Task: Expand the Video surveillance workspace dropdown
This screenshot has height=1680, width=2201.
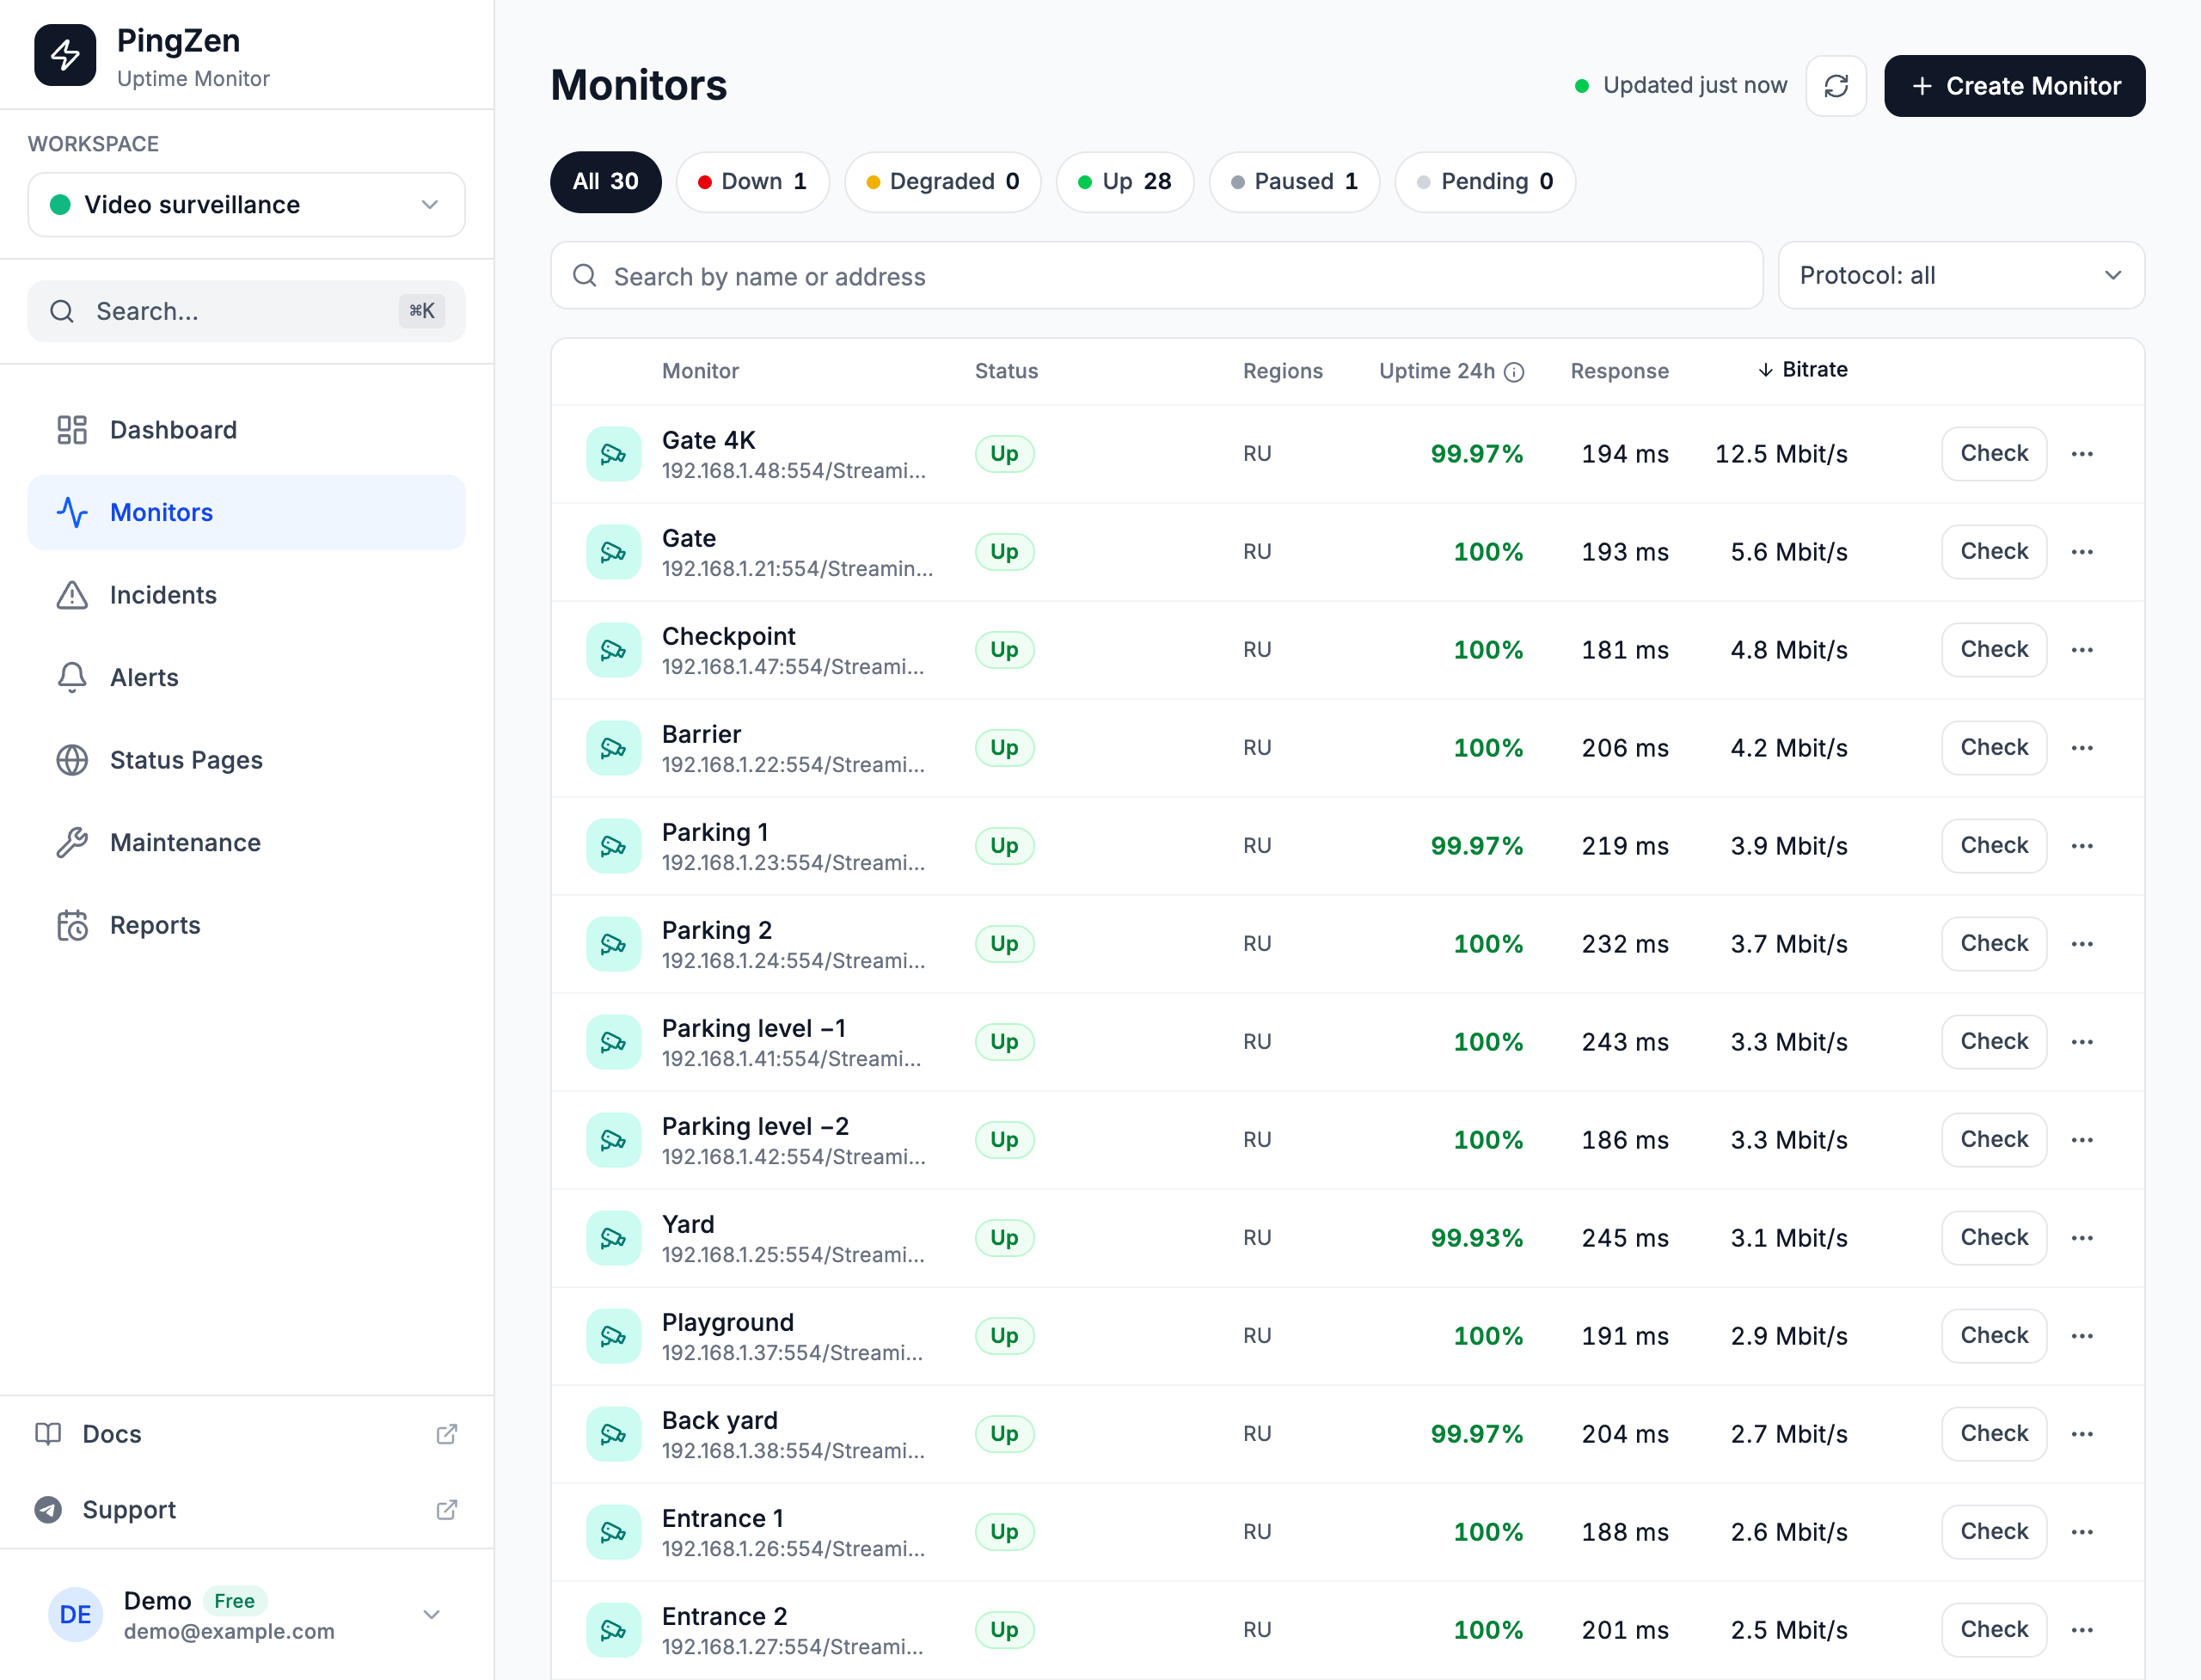Action: coord(246,205)
